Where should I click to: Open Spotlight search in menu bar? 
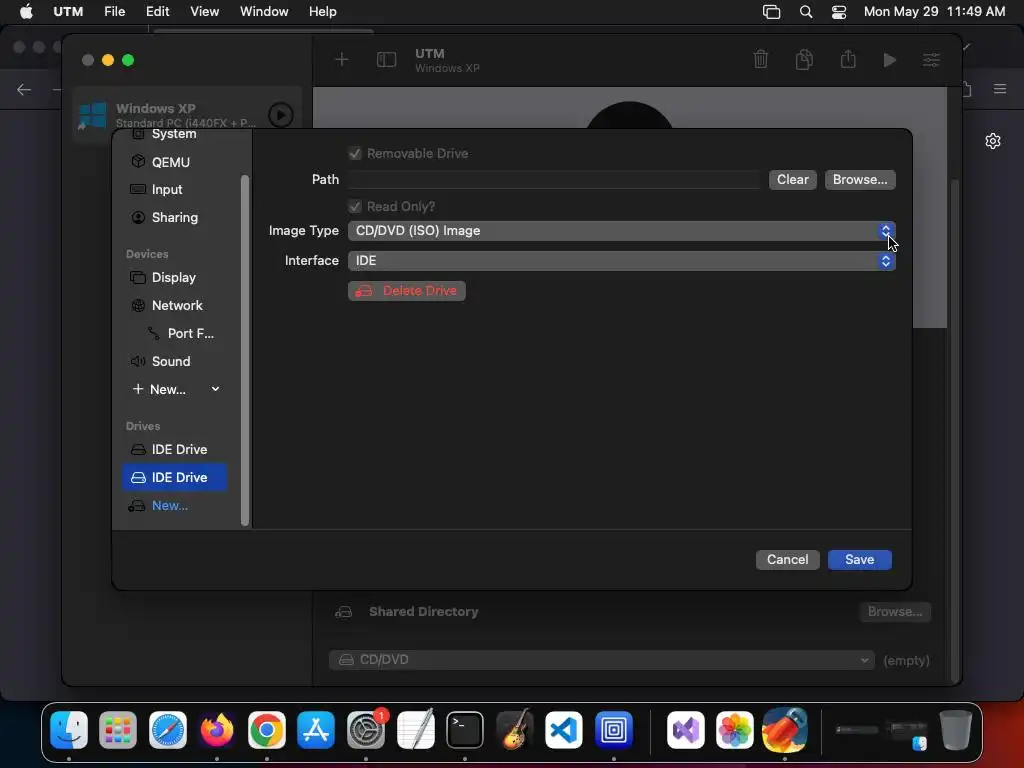806,12
